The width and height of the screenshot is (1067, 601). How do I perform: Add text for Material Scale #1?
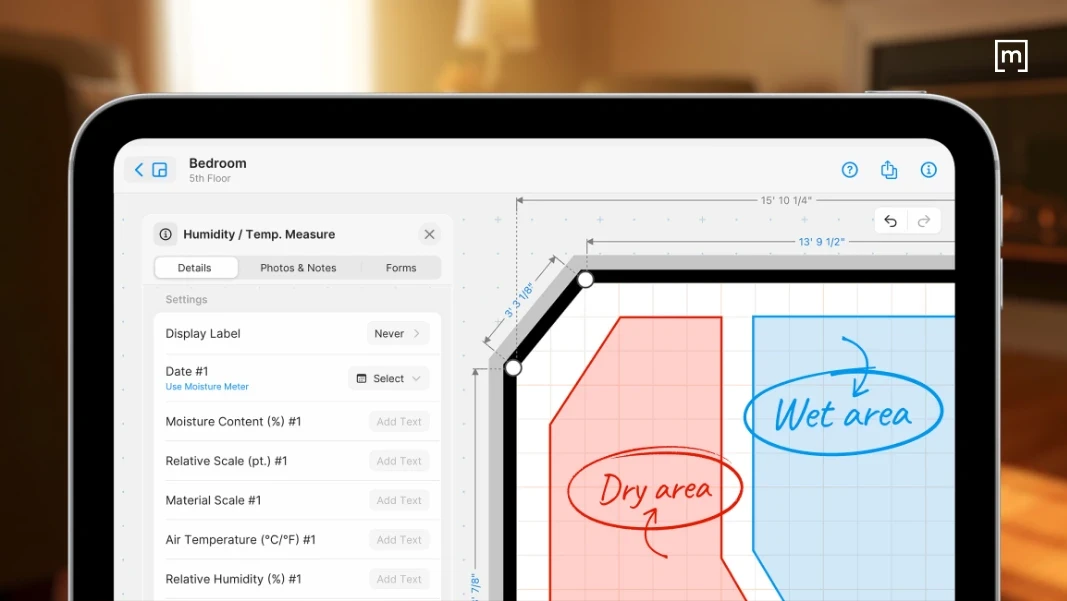click(x=399, y=500)
